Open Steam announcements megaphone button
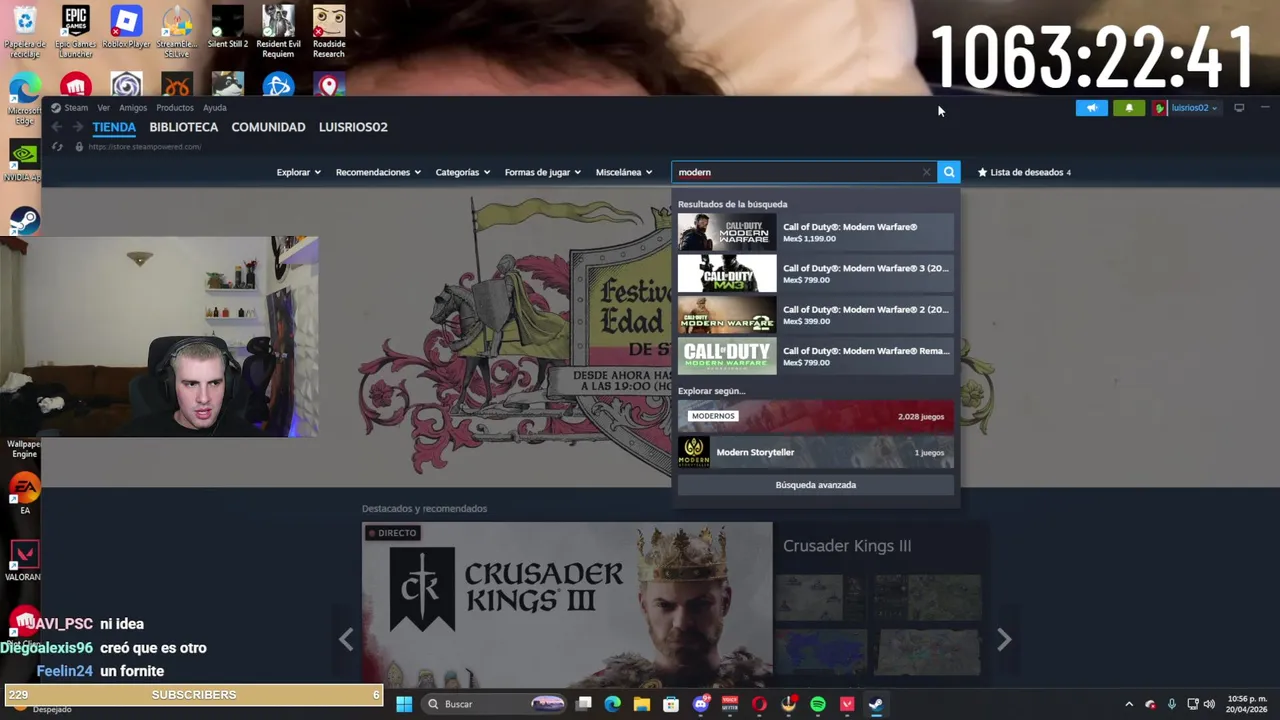This screenshot has width=1280, height=720. [x=1091, y=108]
